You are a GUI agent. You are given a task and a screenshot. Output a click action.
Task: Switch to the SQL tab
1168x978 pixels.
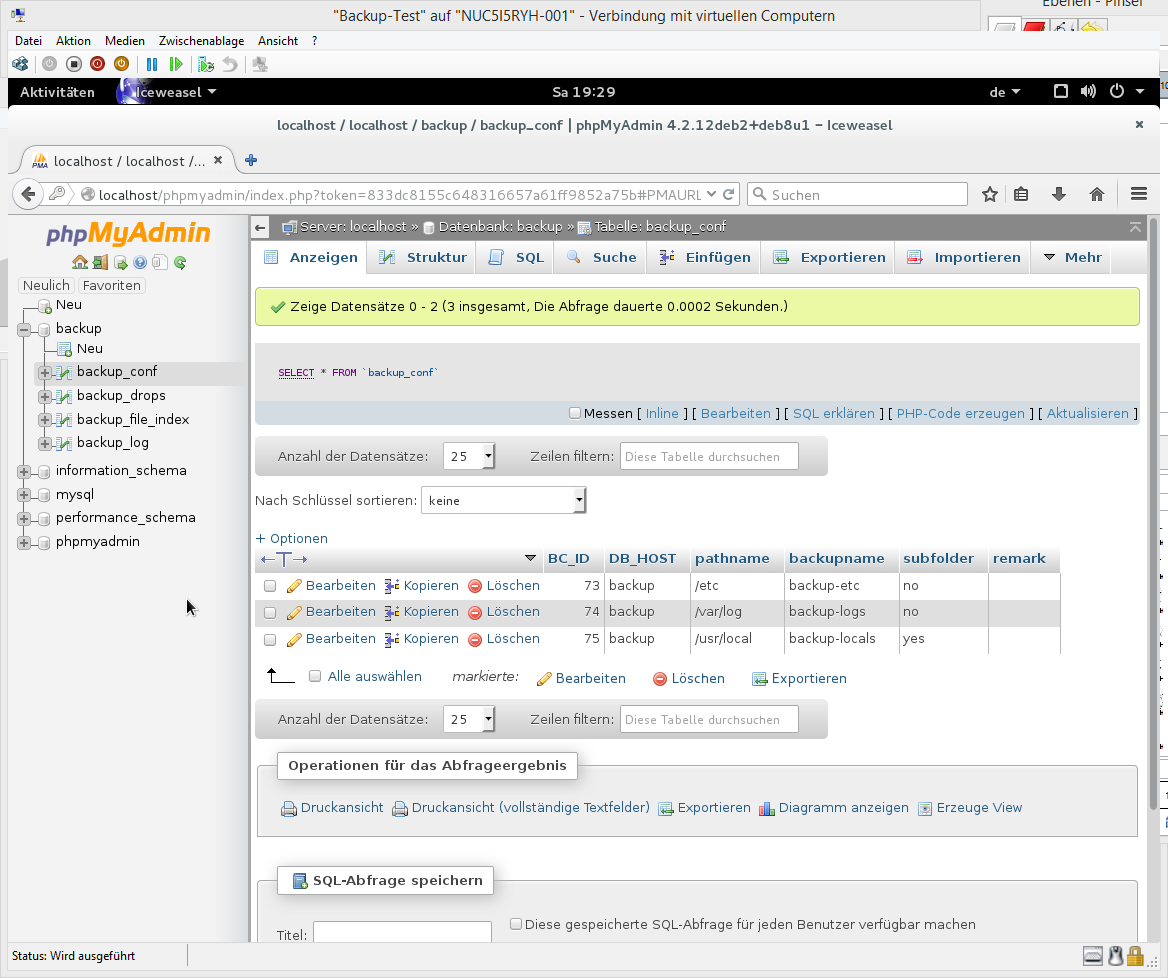click(x=515, y=257)
